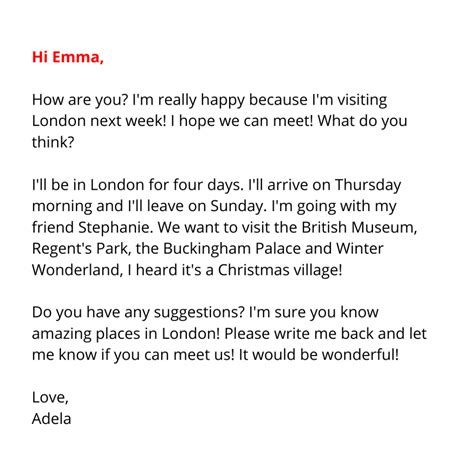Click the word 'suggestions?'
This screenshot has height=474, width=474.
coord(199,313)
